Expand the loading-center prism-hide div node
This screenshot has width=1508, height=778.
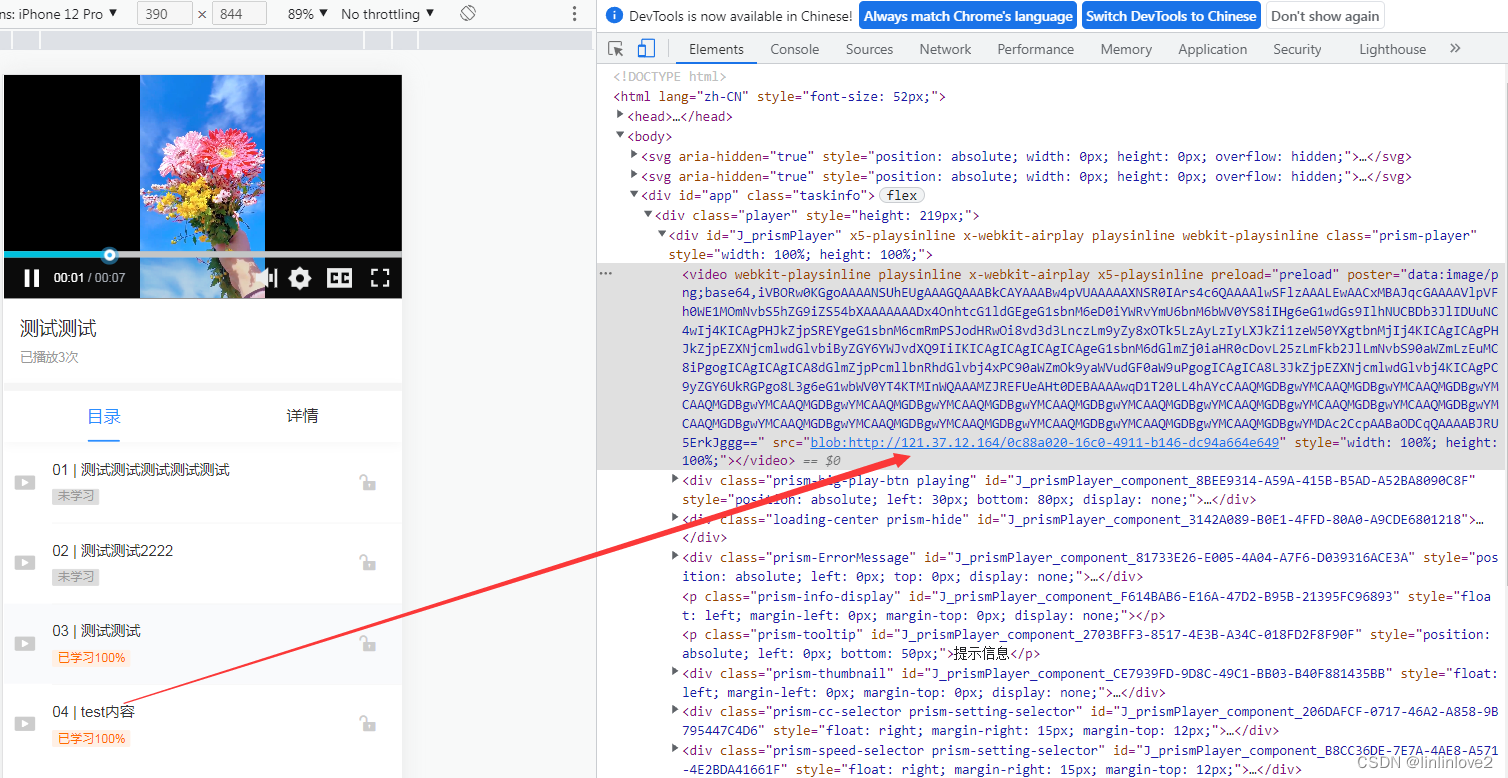tap(675, 519)
